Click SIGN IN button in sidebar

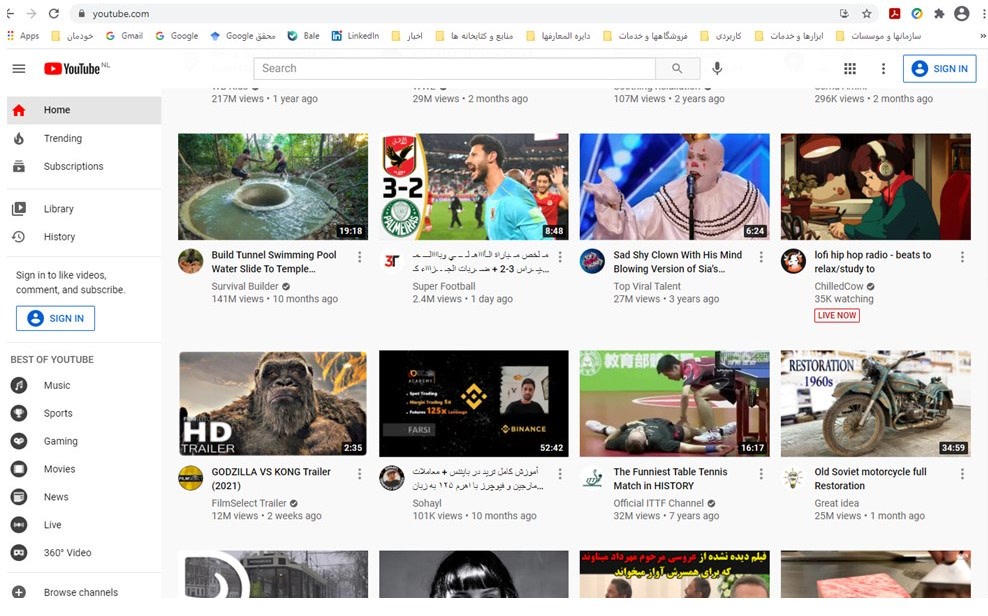(x=55, y=318)
